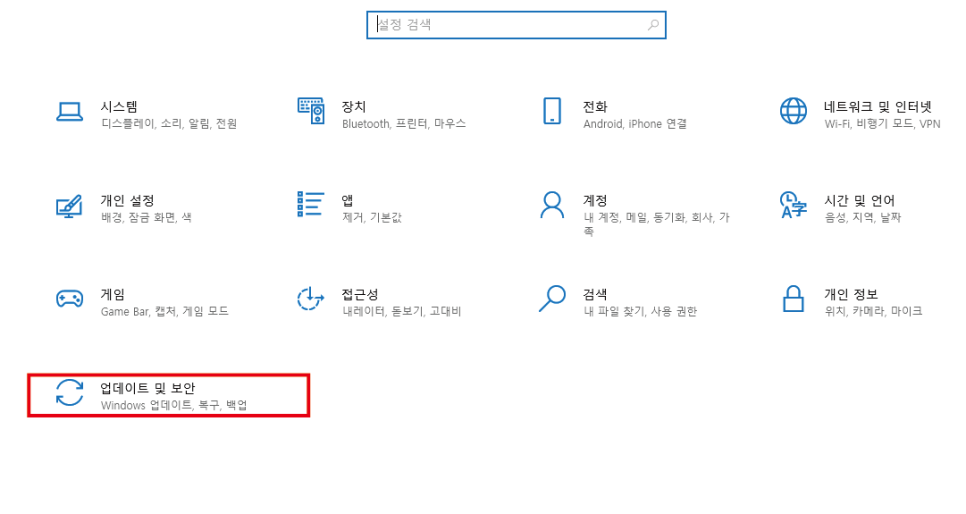Click the Accounts person icon

(x=552, y=205)
